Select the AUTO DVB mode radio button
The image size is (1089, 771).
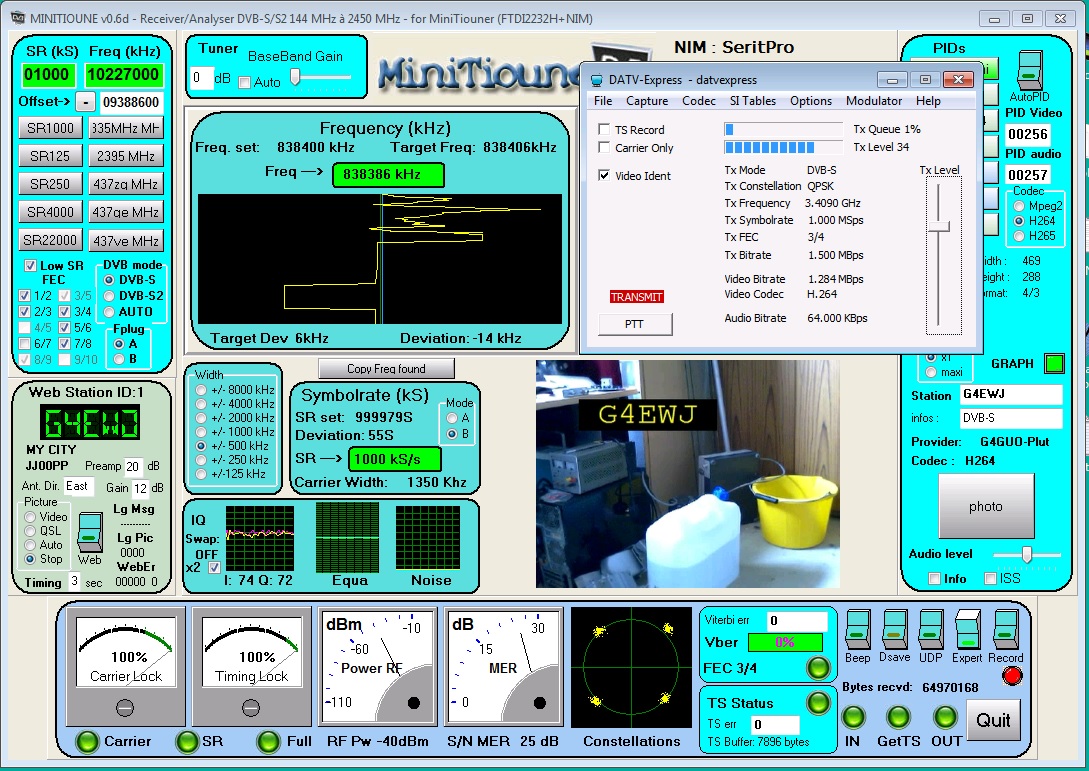click(109, 312)
